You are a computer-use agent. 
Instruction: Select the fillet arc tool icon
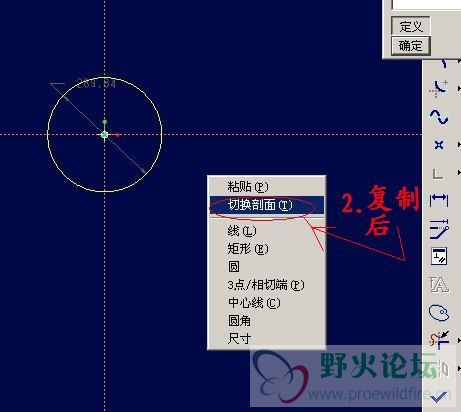pyautogui.click(x=439, y=89)
